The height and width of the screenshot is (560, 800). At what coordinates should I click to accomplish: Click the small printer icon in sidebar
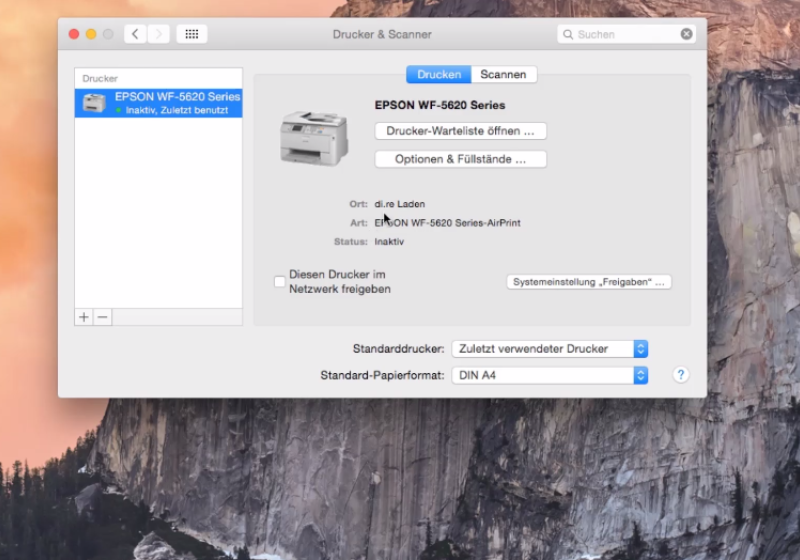pos(94,103)
